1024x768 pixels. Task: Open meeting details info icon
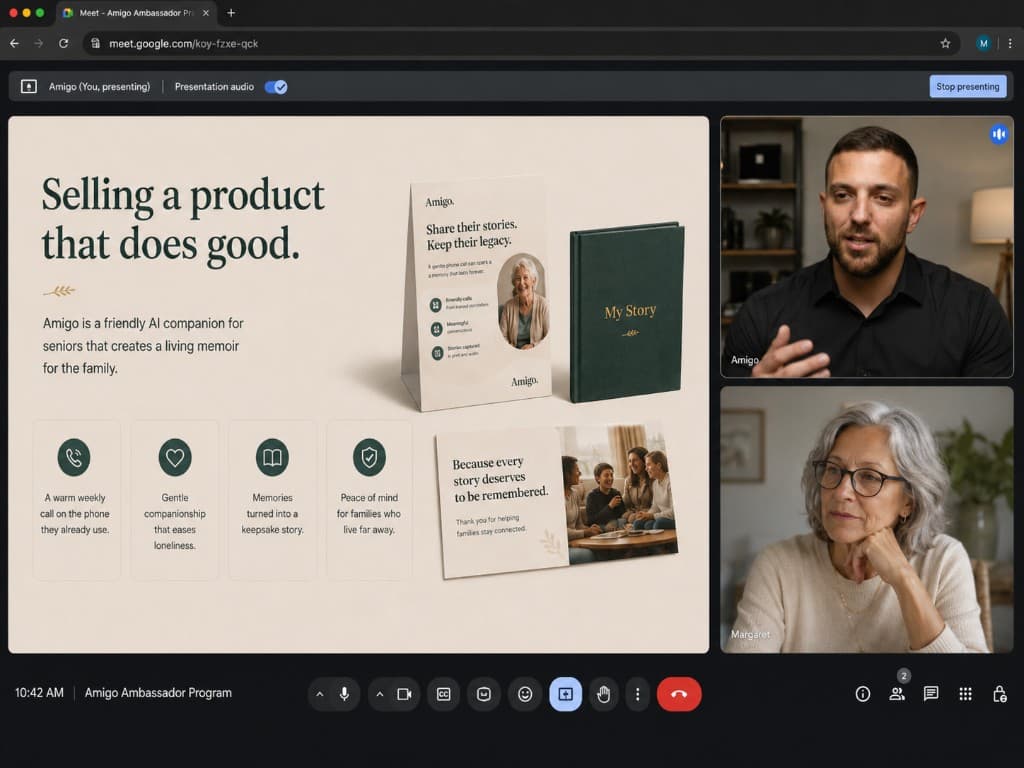(863, 694)
